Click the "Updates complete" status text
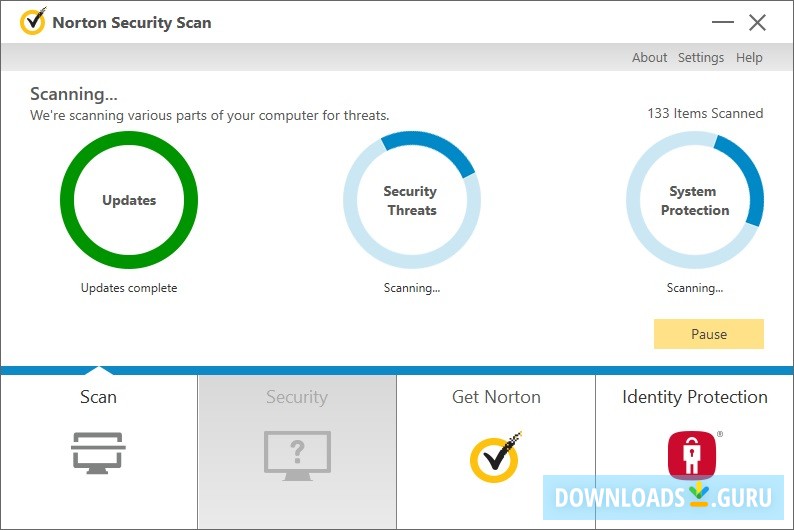The height and width of the screenshot is (530, 794). coord(129,288)
